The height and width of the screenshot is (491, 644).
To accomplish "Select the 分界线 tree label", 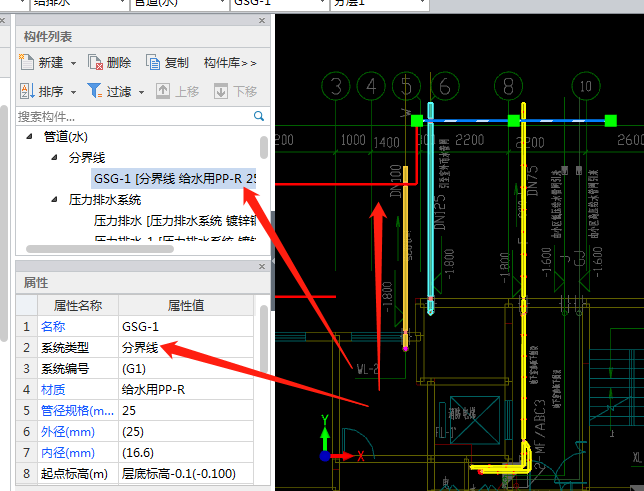I will pyautogui.click(x=87, y=157).
